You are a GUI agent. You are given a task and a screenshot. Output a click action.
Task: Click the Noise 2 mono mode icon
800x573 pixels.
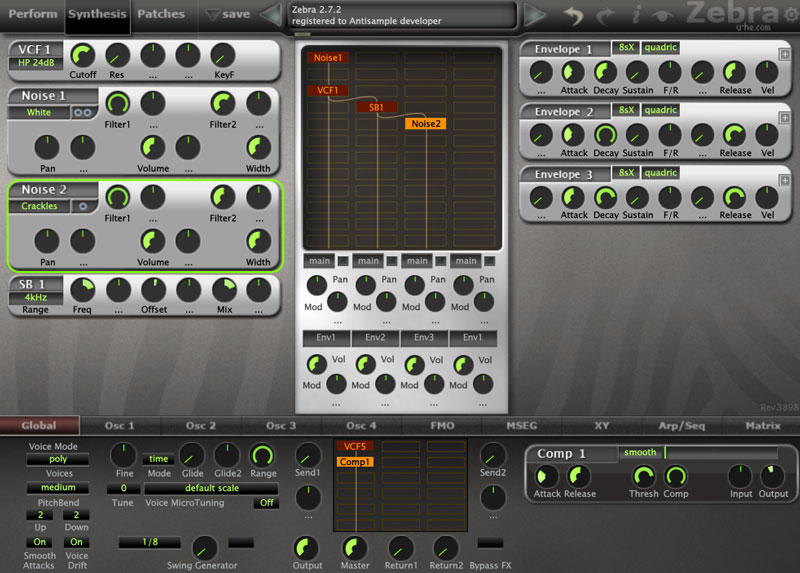click(x=83, y=206)
